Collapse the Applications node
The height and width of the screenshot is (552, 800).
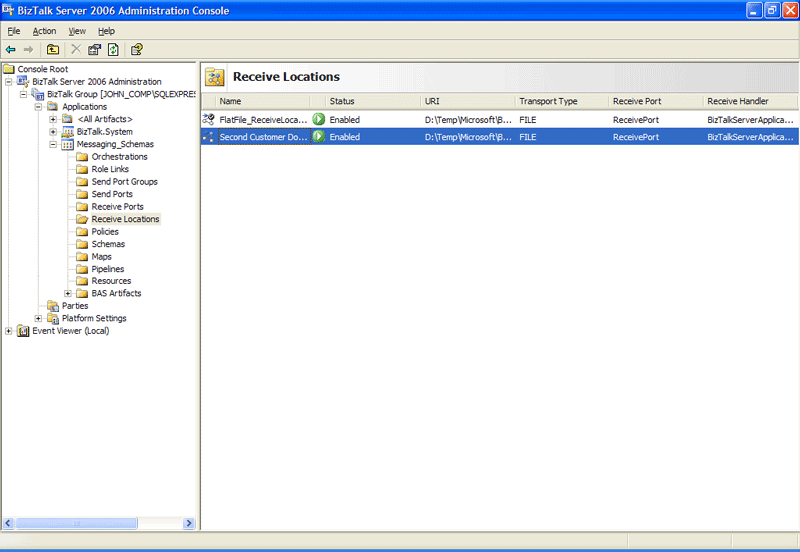point(38,107)
